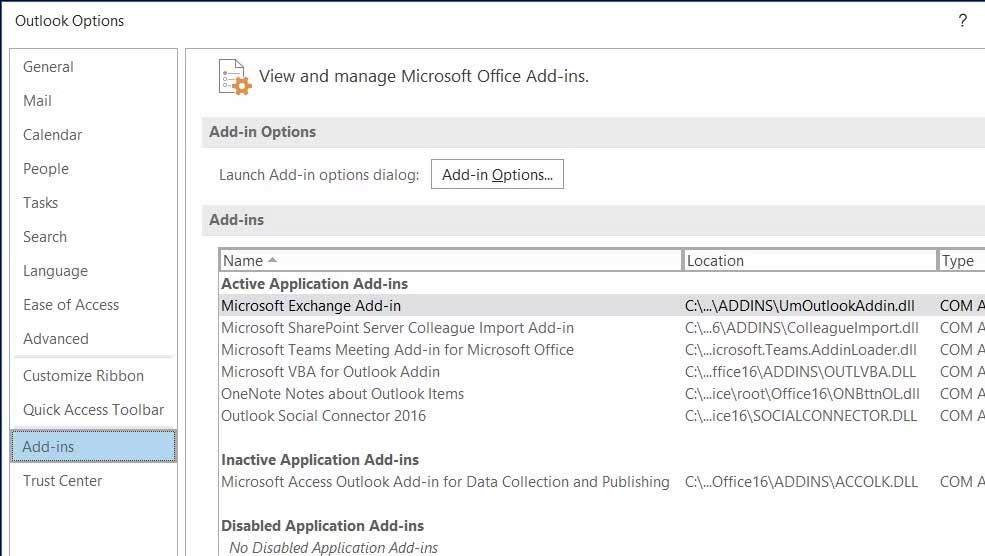Open Search options
This screenshot has width=985, height=556.
point(45,236)
